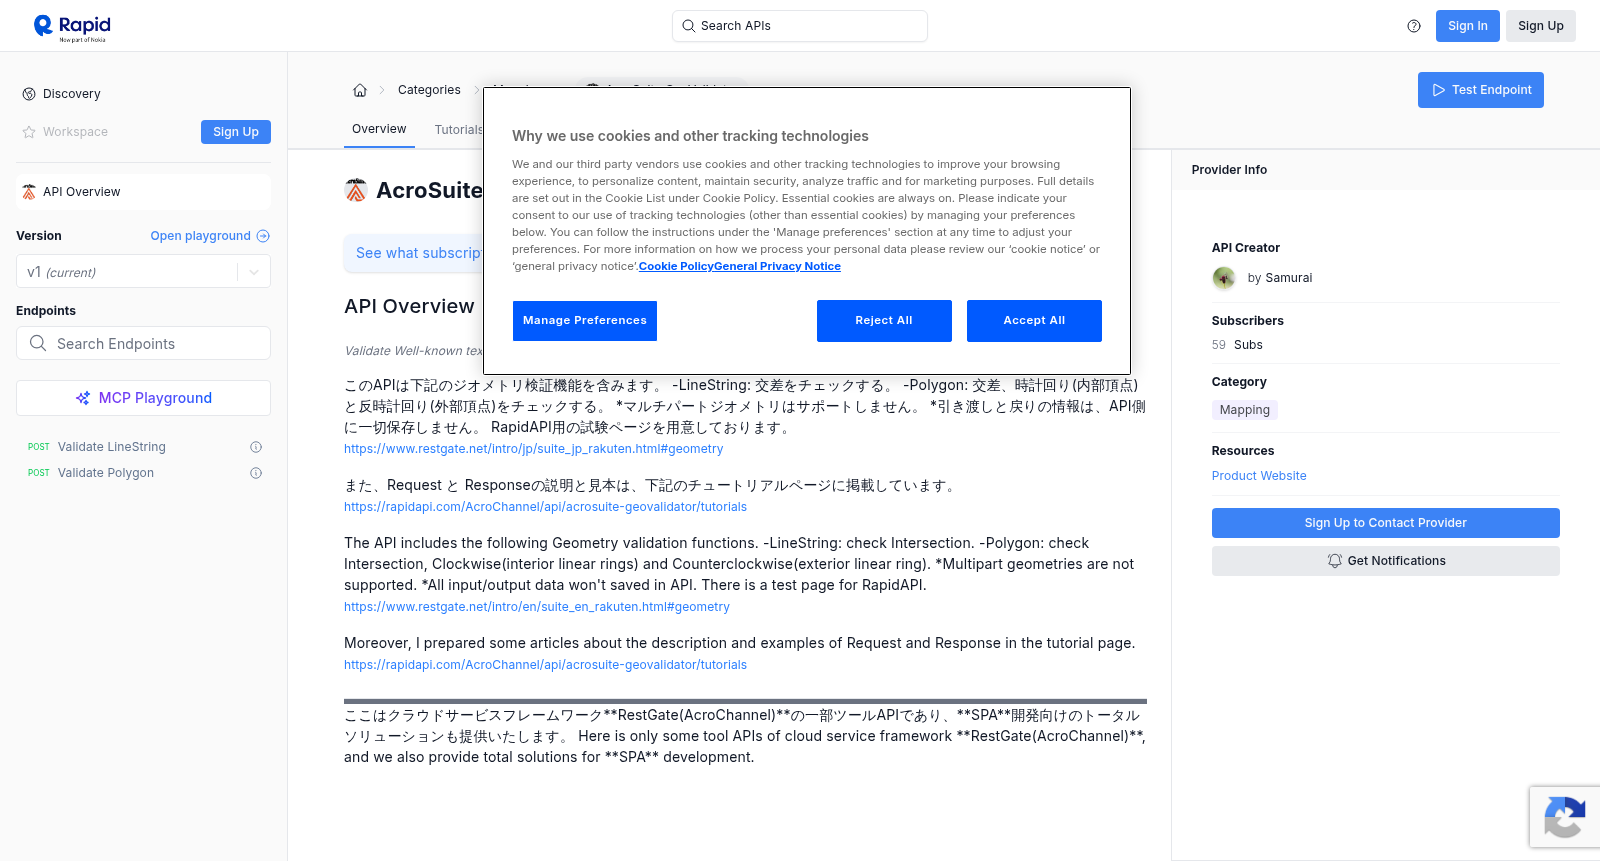Click the Open playground arrow icon
The image size is (1600, 861).
(x=263, y=236)
